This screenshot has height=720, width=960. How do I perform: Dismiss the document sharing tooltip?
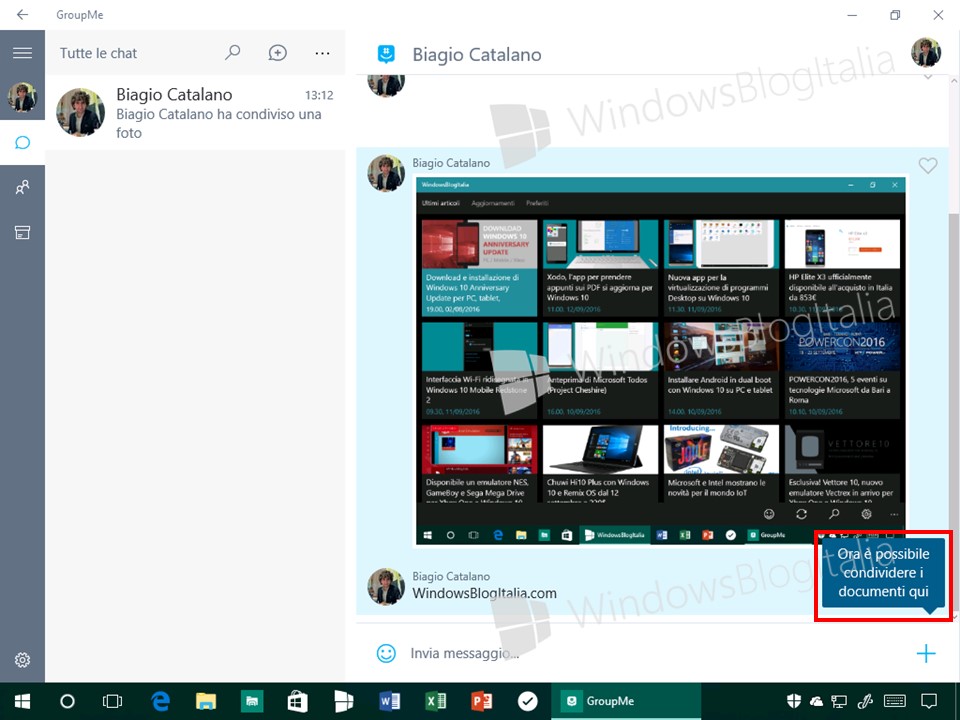point(883,573)
